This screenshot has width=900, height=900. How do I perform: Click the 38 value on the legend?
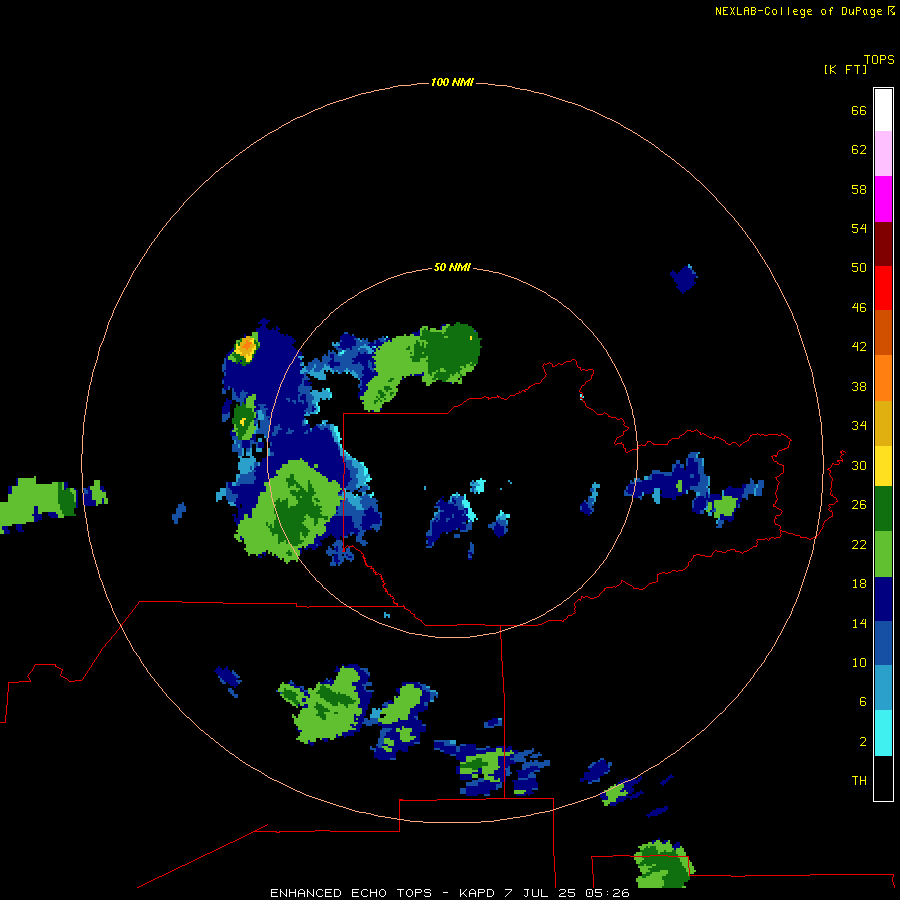859,386
